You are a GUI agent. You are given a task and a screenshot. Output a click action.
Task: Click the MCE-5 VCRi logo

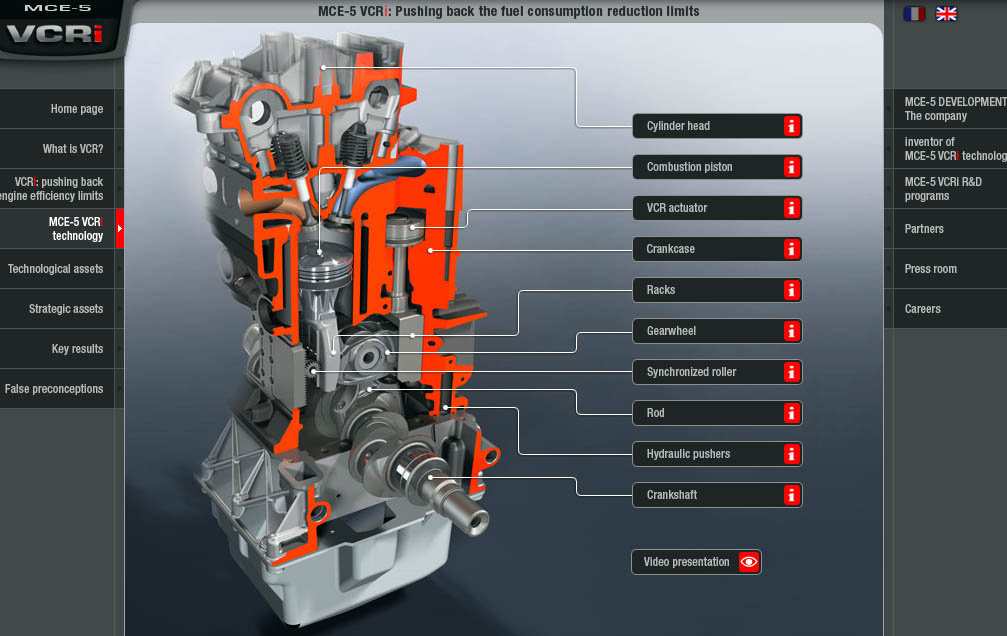pyautogui.click(x=62, y=28)
